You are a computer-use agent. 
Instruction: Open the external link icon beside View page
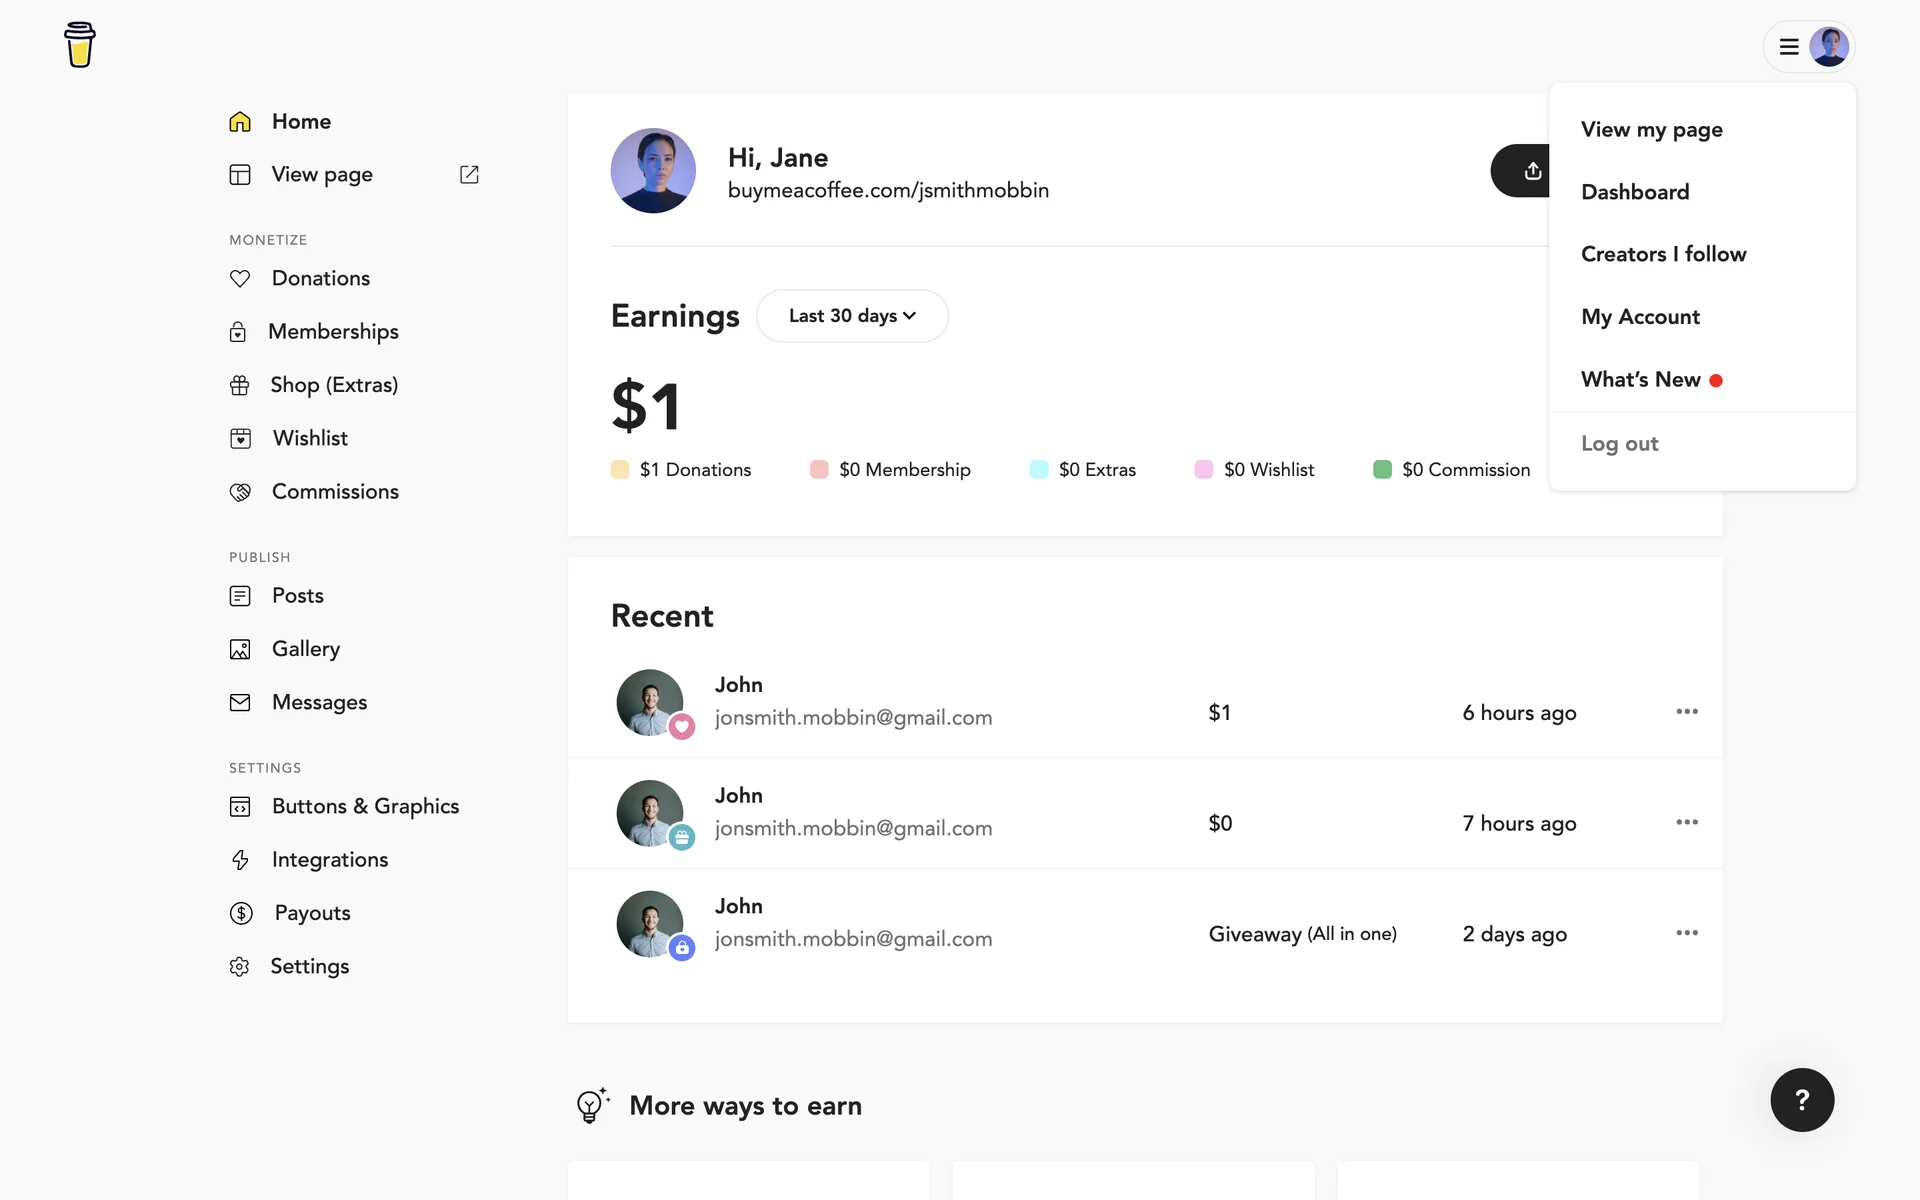tap(469, 174)
